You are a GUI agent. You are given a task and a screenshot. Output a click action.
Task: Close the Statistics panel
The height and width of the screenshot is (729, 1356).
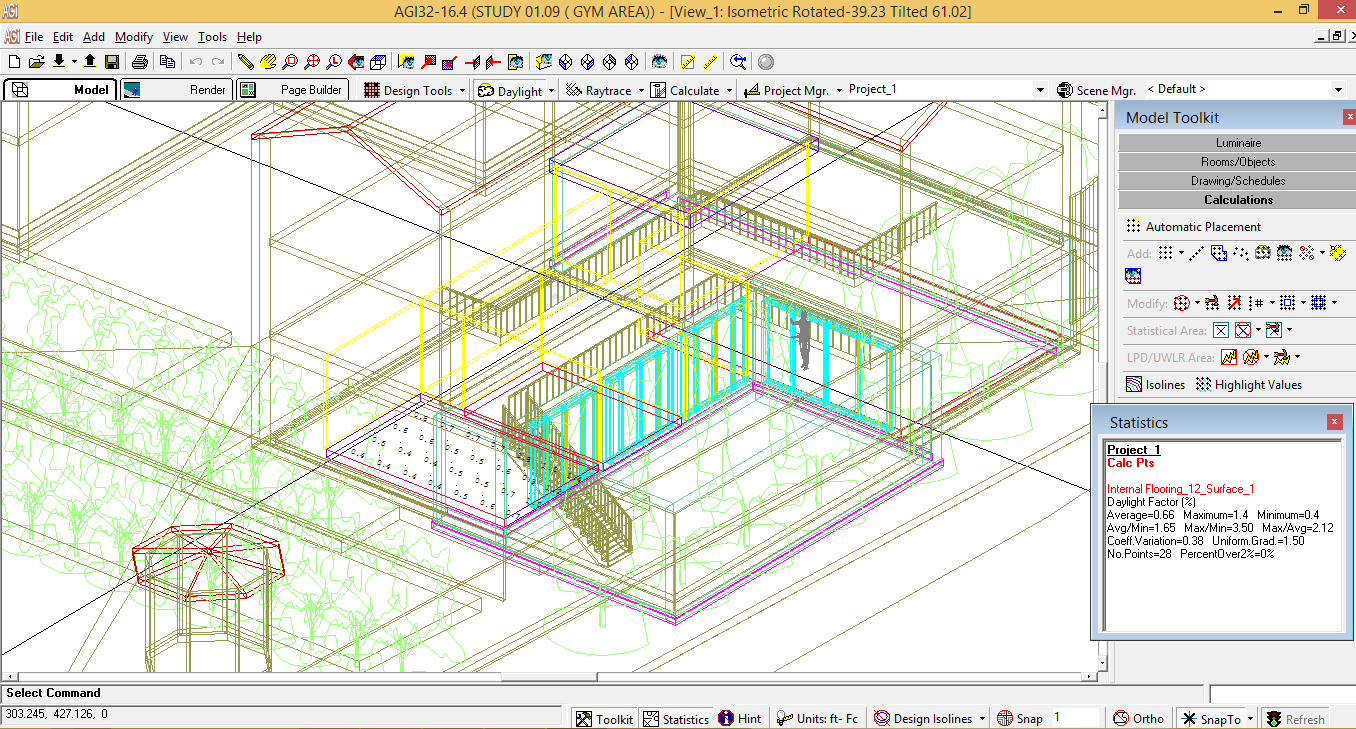tap(1334, 421)
